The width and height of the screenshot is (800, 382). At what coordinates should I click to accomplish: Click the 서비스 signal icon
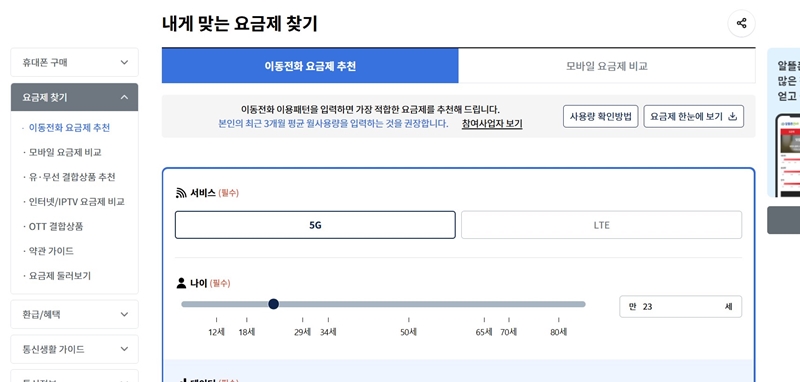click(181, 193)
